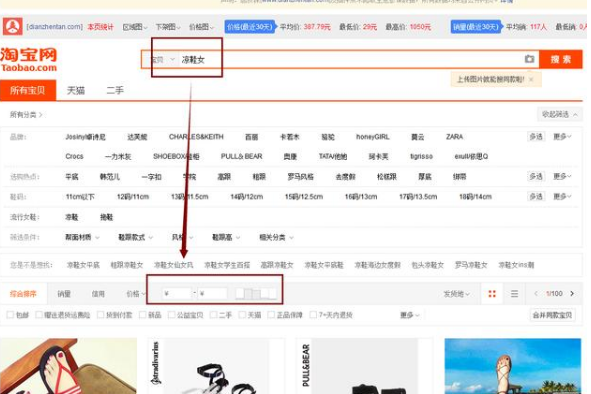Image resolution: width=591 pixels, height=394 pixels.
Task: Click the 合并同款宝贝 button
Action: coord(552,315)
